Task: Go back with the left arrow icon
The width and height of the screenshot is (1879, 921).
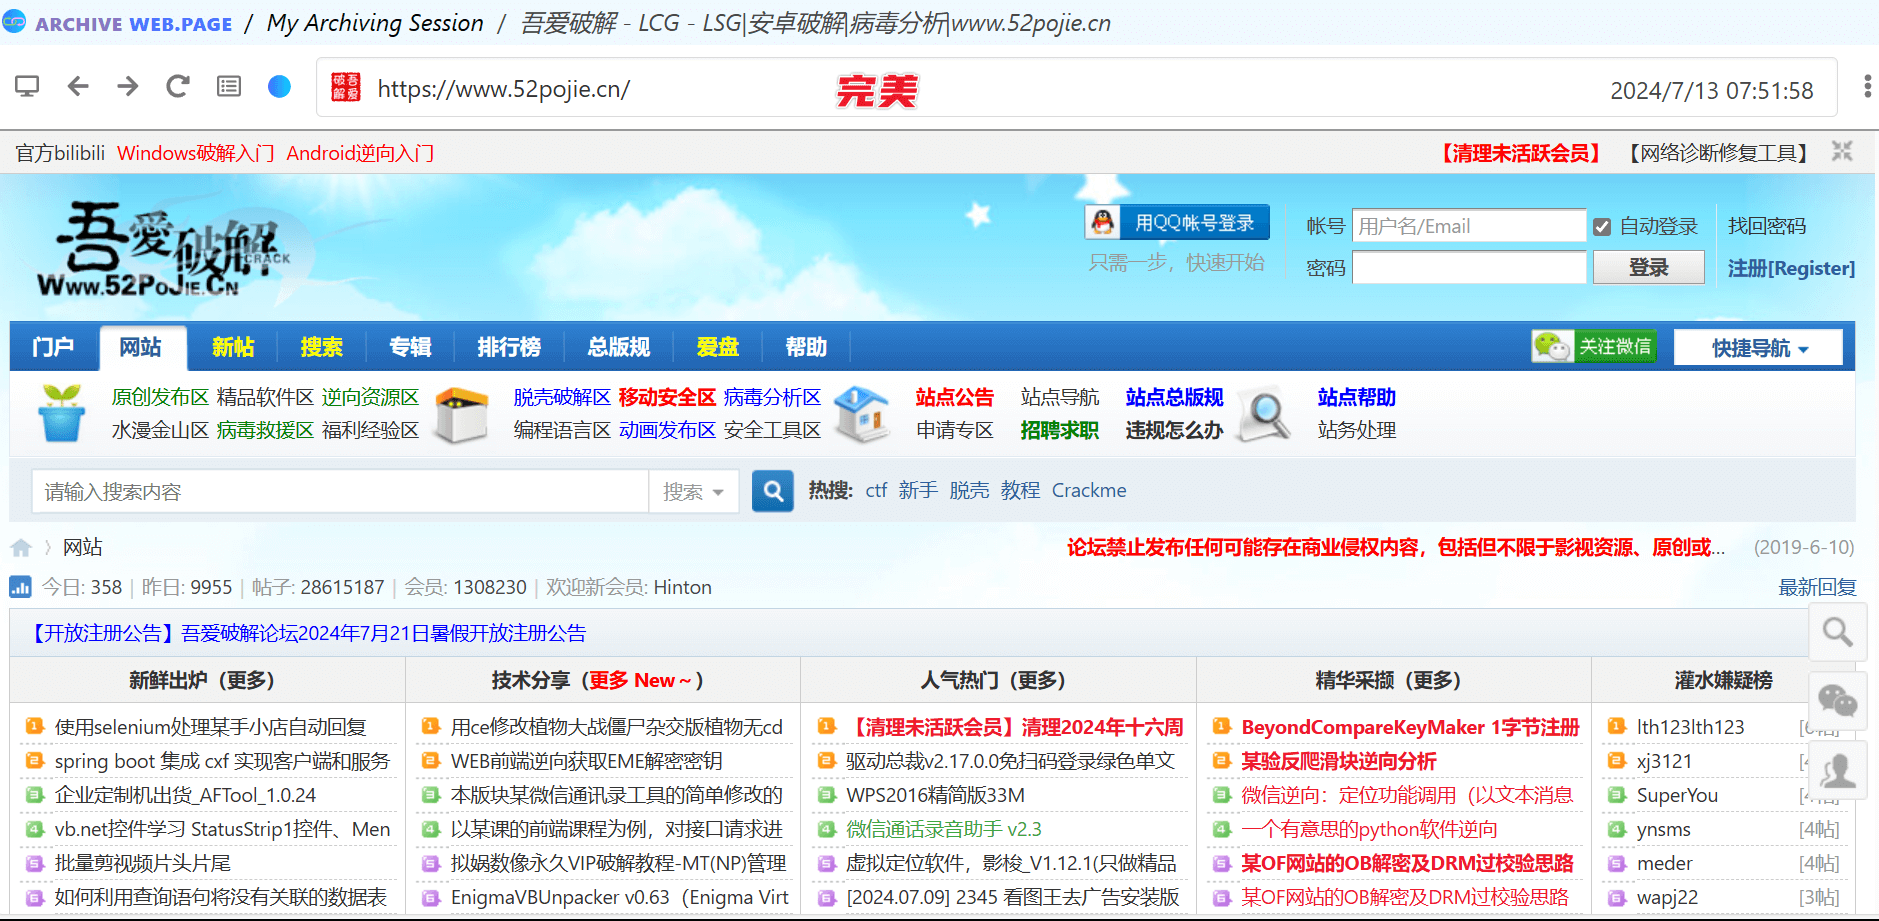Action: [x=78, y=87]
